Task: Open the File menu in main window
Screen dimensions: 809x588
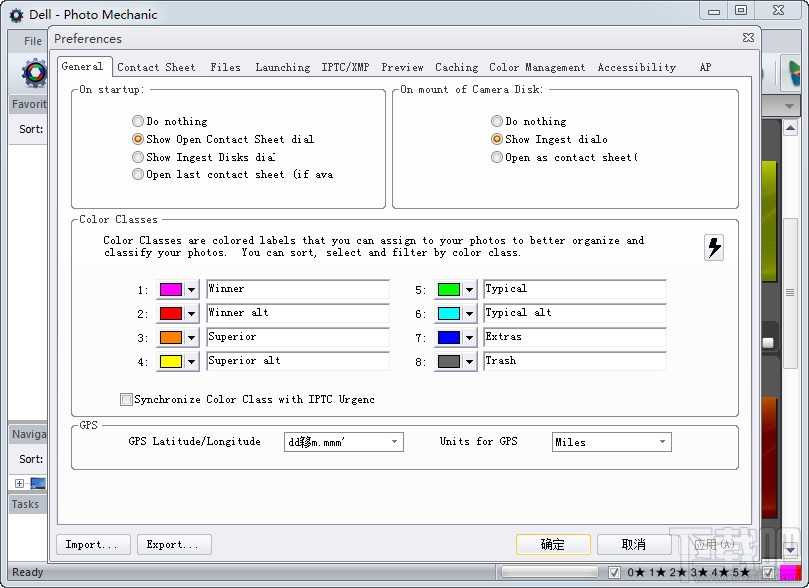Action: click(33, 41)
